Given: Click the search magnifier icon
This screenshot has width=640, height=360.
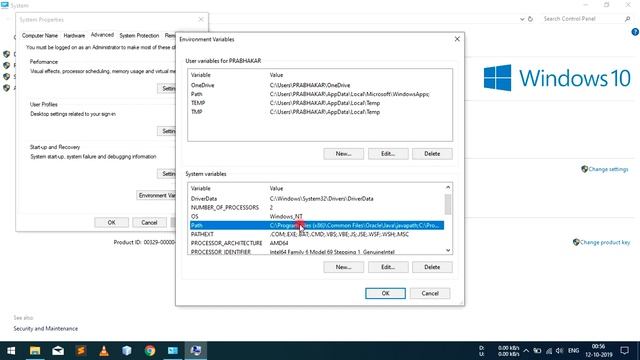Looking at the screenshot, I should pos(627,19).
